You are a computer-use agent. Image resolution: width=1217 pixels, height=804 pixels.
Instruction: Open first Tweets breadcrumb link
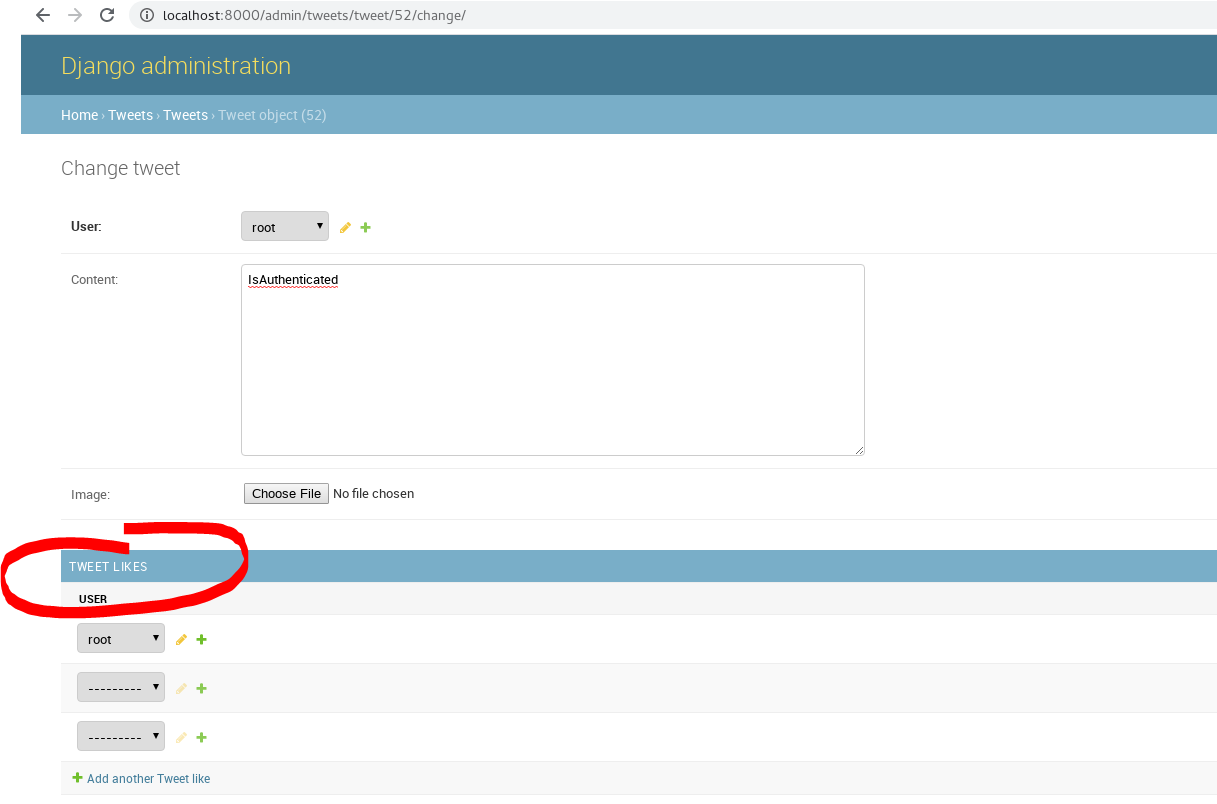click(x=130, y=115)
